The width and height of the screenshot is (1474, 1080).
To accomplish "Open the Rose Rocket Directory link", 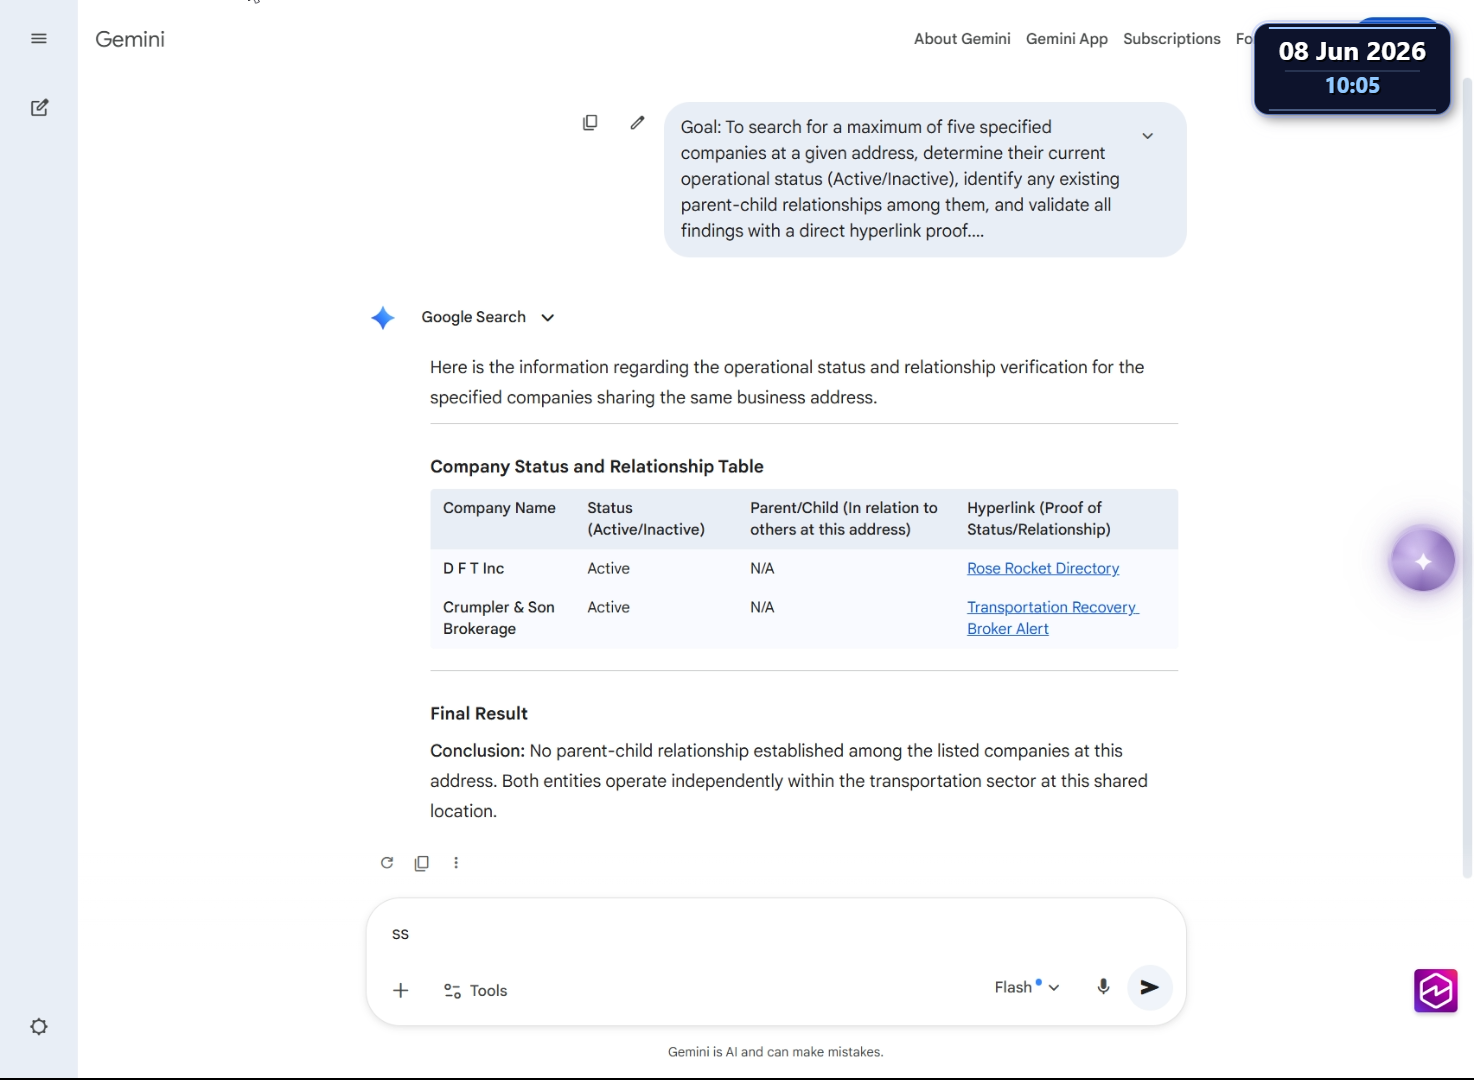I will [x=1043, y=568].
